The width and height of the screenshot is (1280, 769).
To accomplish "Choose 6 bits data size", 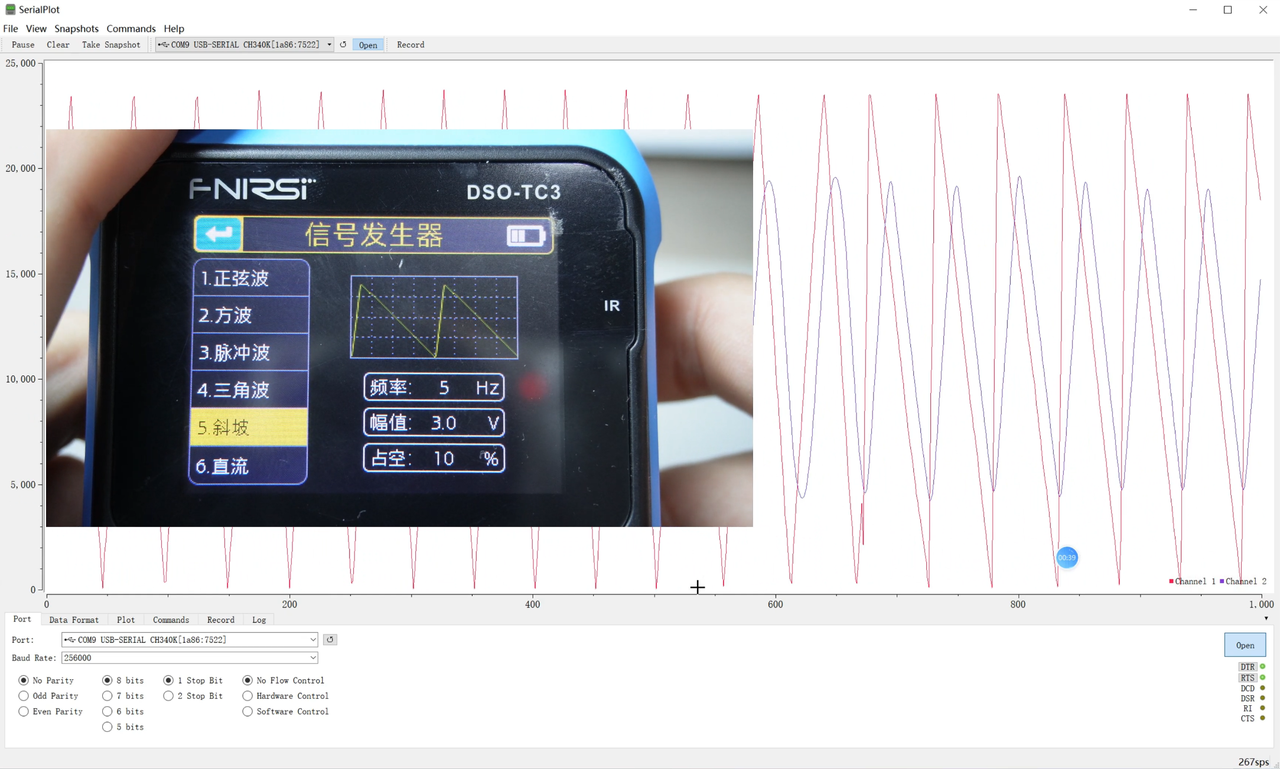I will click(123, 712).
